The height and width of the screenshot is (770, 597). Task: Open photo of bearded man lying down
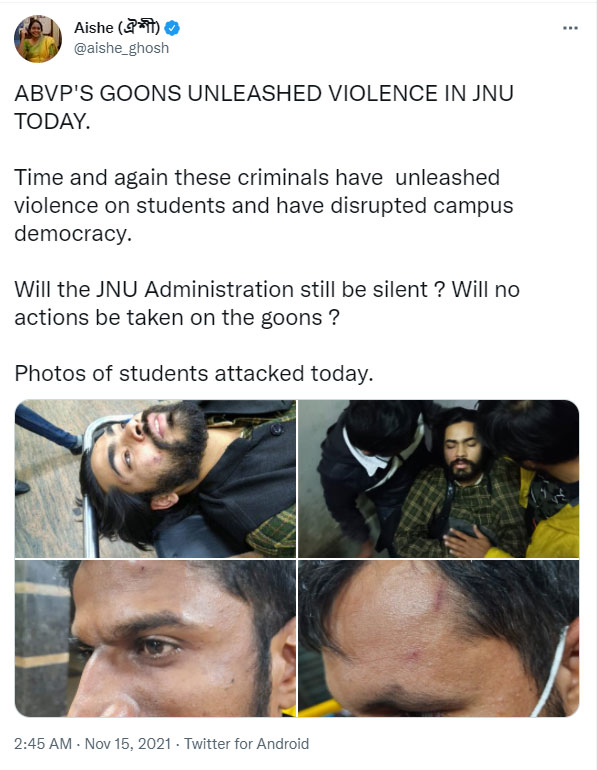(x=155, y=479)
